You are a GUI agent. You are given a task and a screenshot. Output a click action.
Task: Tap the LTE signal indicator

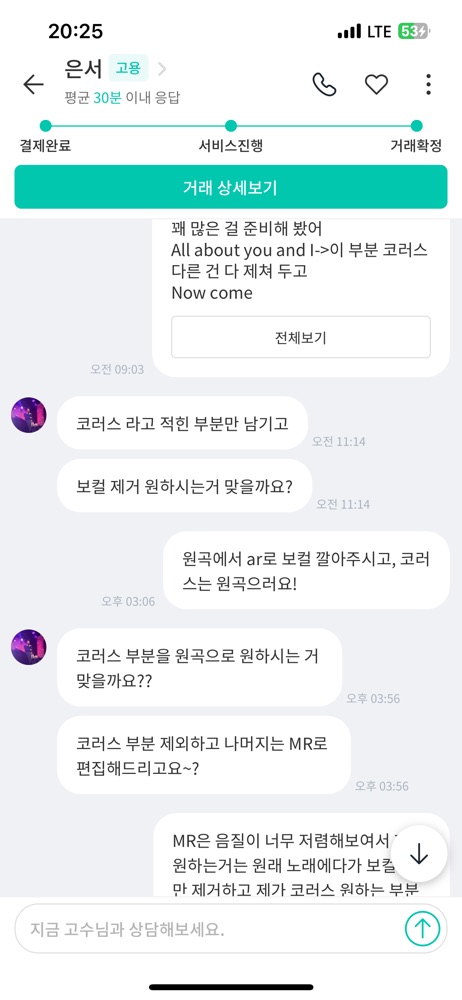point(380,31)
